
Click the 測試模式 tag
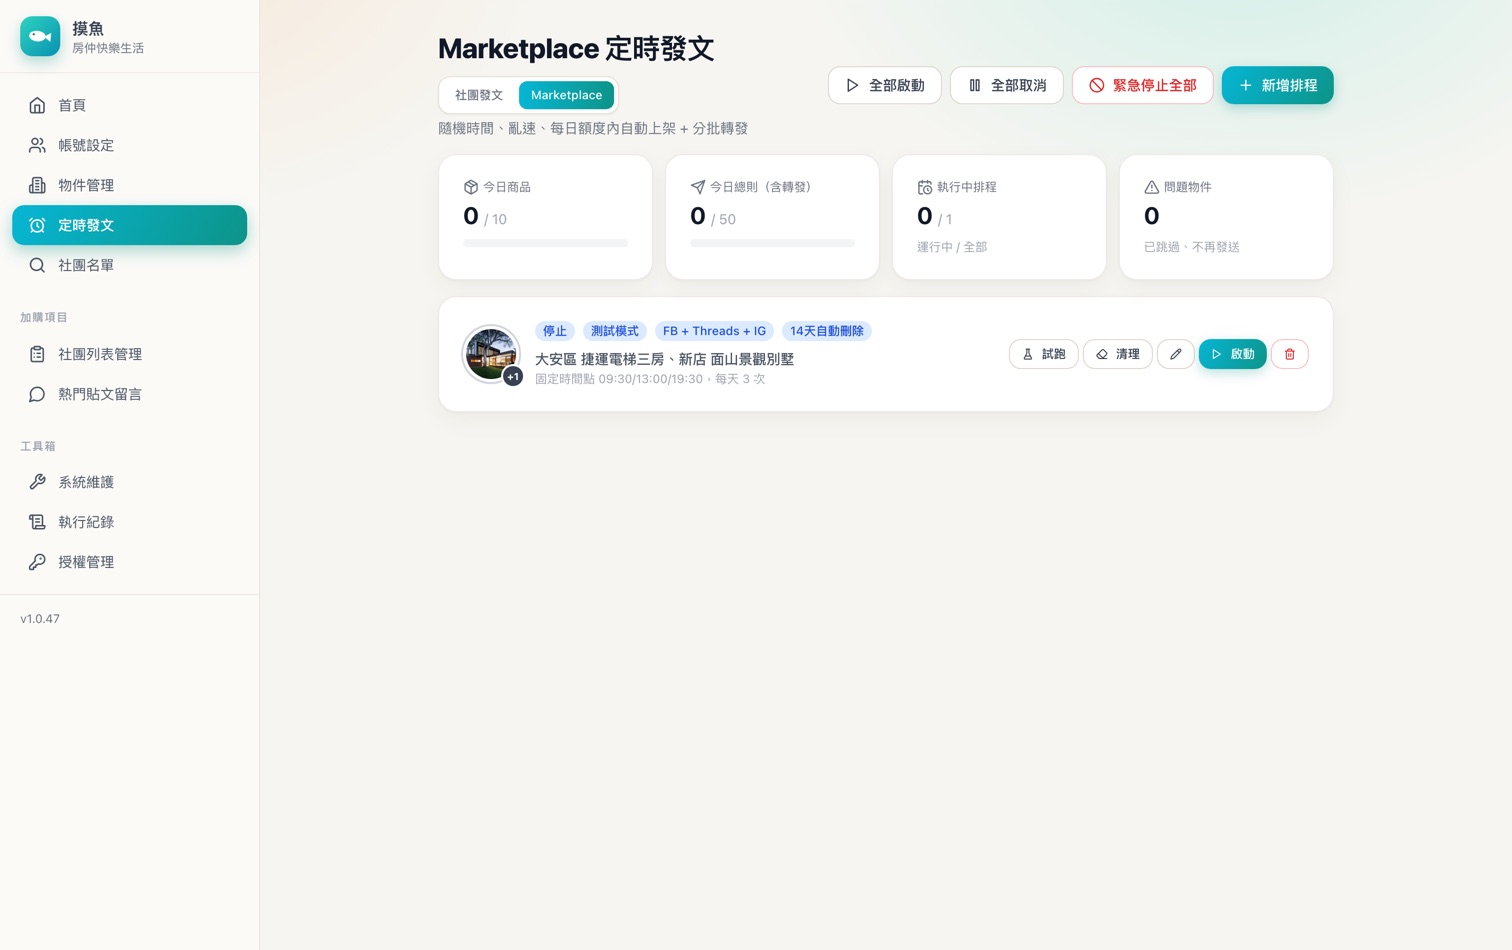coord(615,331)
